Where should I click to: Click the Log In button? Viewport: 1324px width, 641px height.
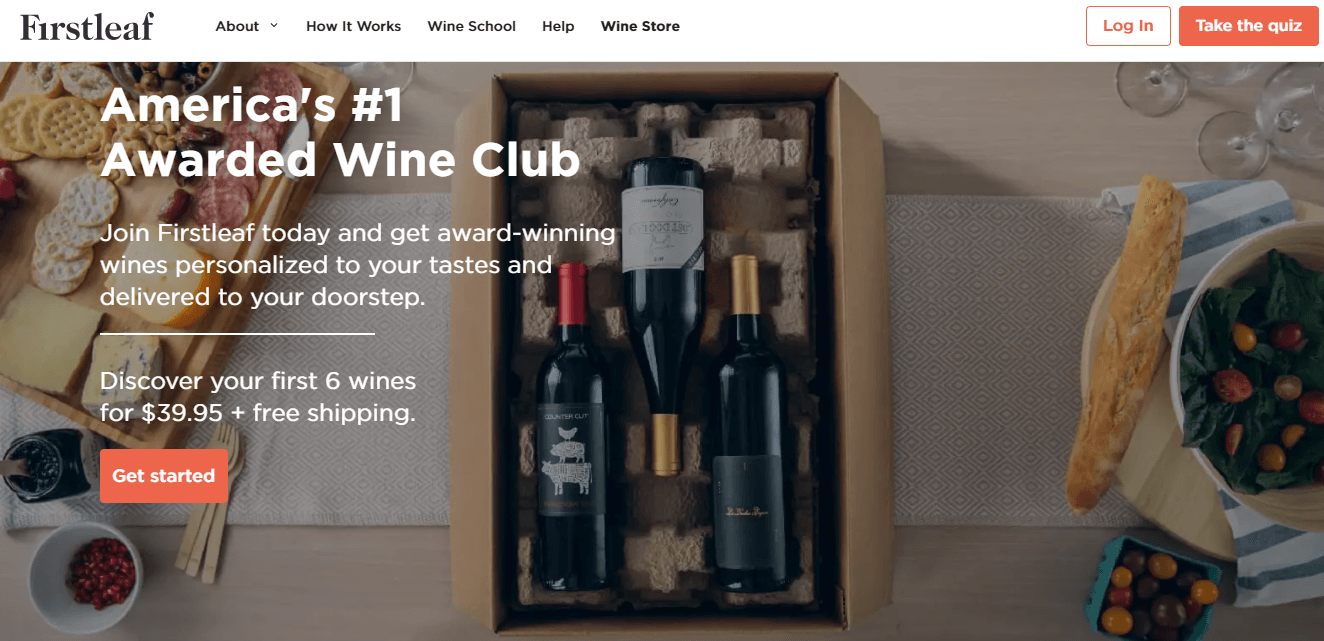pos(1128,26)
